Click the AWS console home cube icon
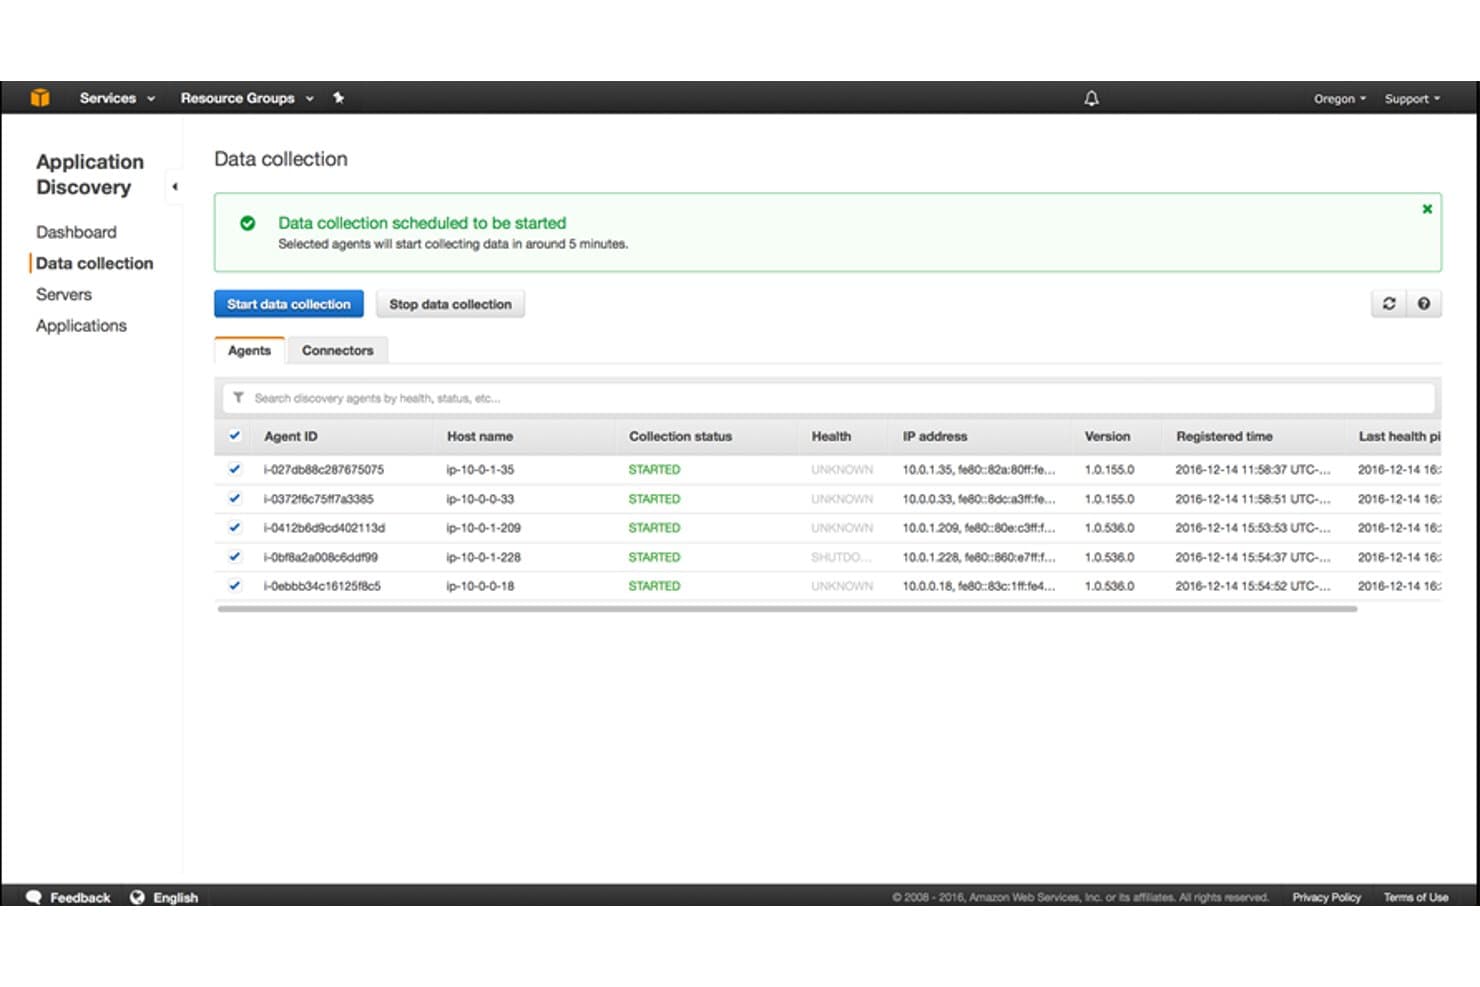The width and height of the screenshot is (1480, 987). pyautogui.click(x=40, y=98)
